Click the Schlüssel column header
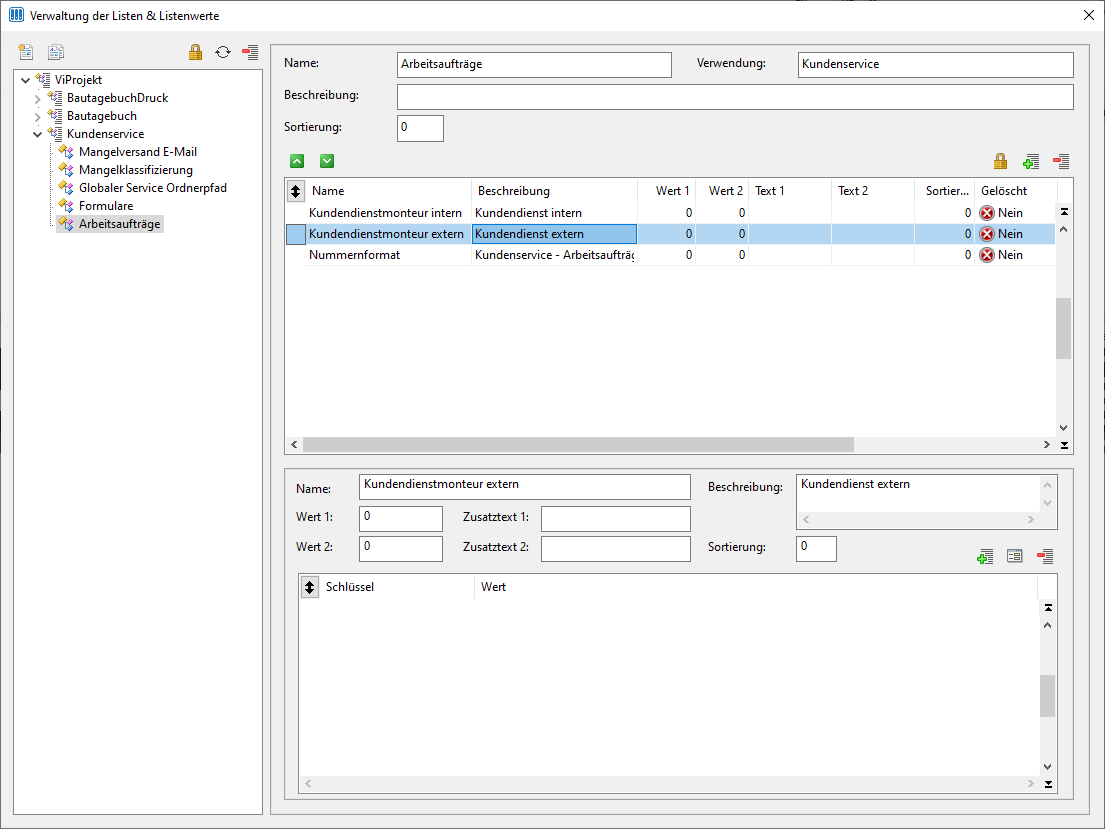The height and width of the screenshot is (829, 1105). pyautogui.click(x=397, y=587)
